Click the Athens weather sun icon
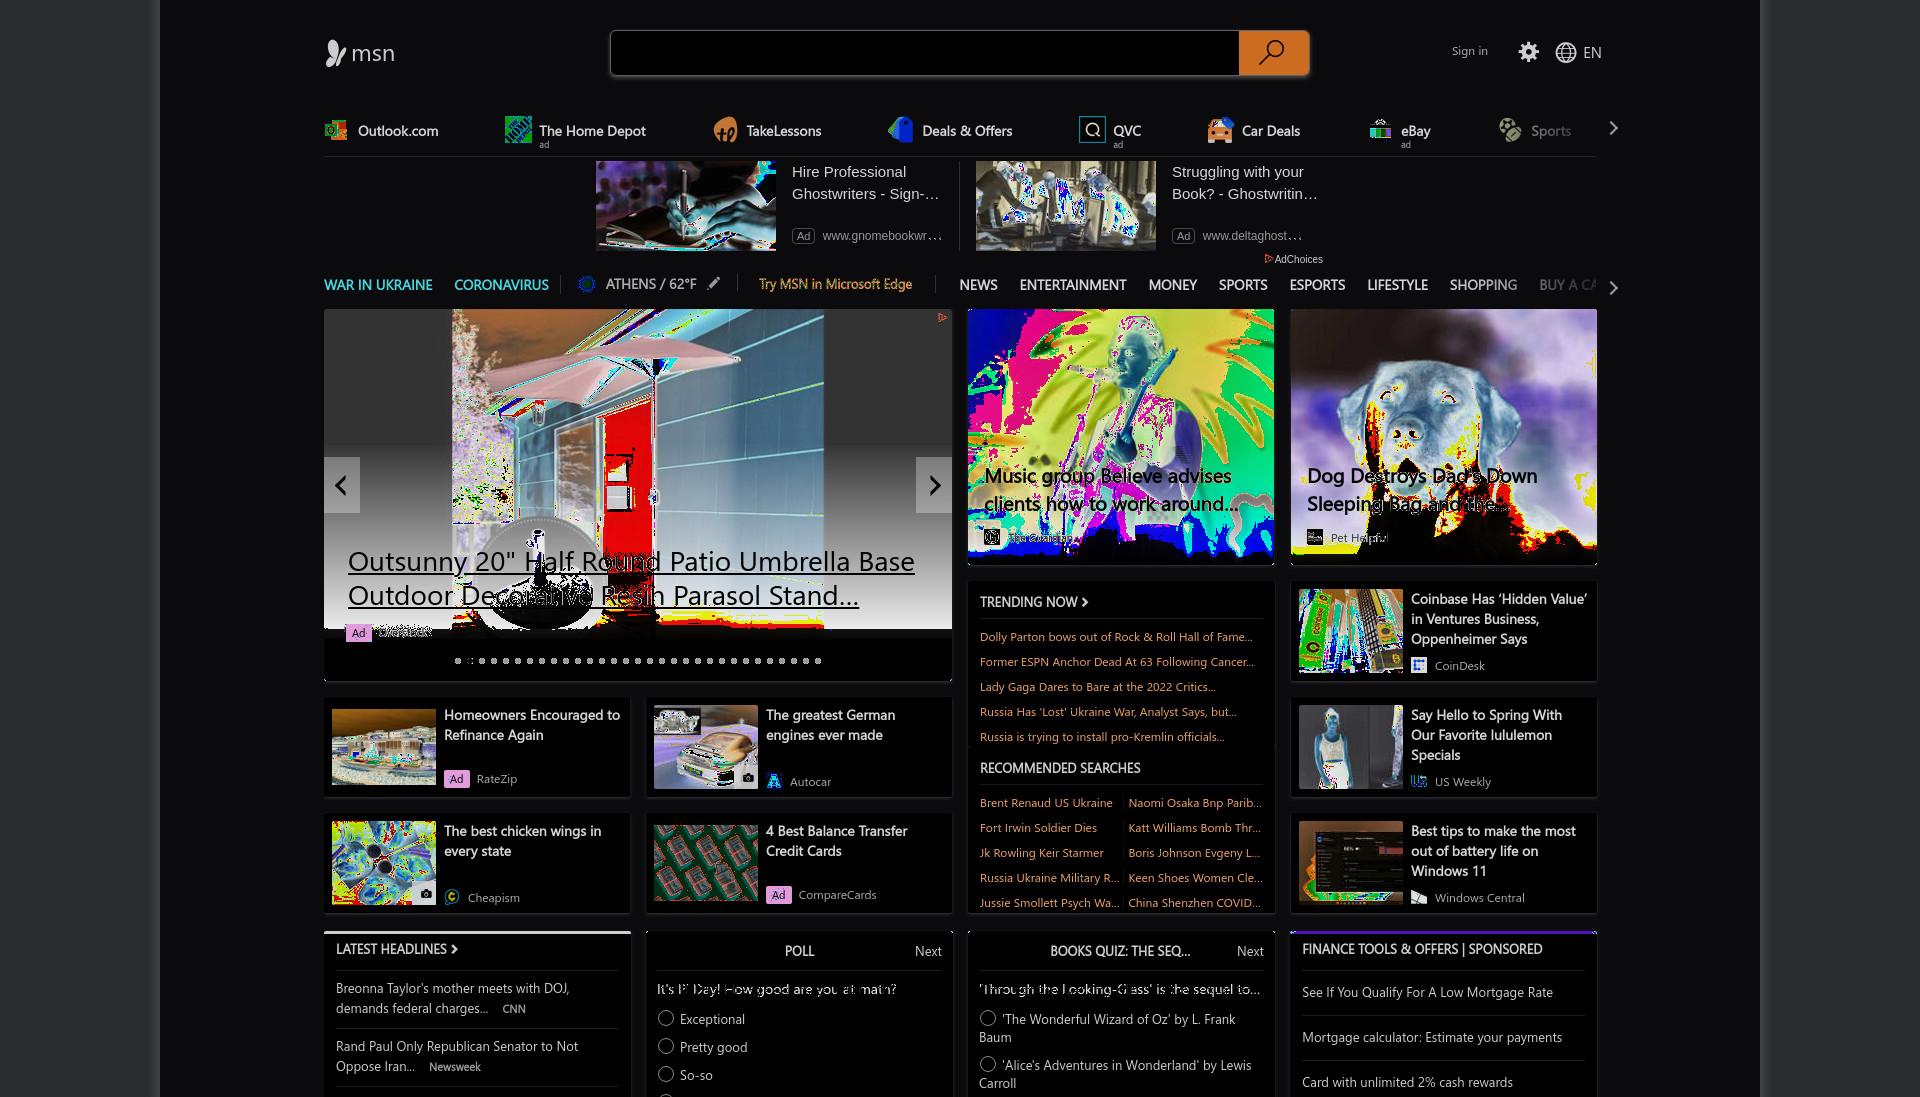 (587, 284)
